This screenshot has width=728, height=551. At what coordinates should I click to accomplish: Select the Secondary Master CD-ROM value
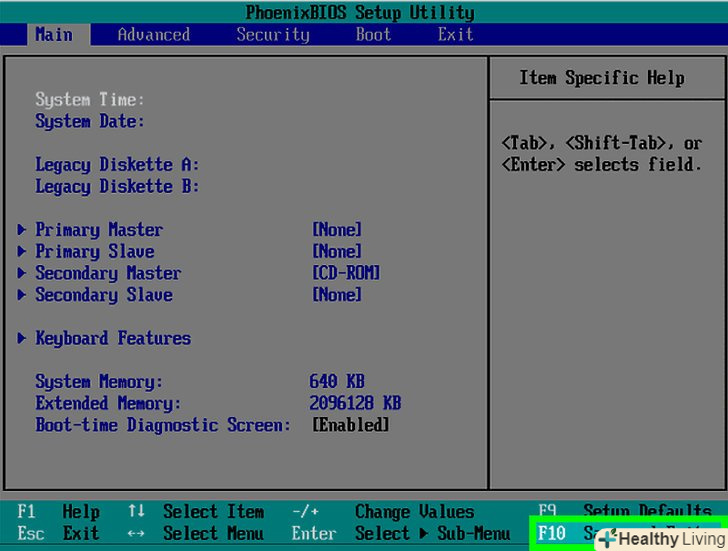[x=346, y=274]
